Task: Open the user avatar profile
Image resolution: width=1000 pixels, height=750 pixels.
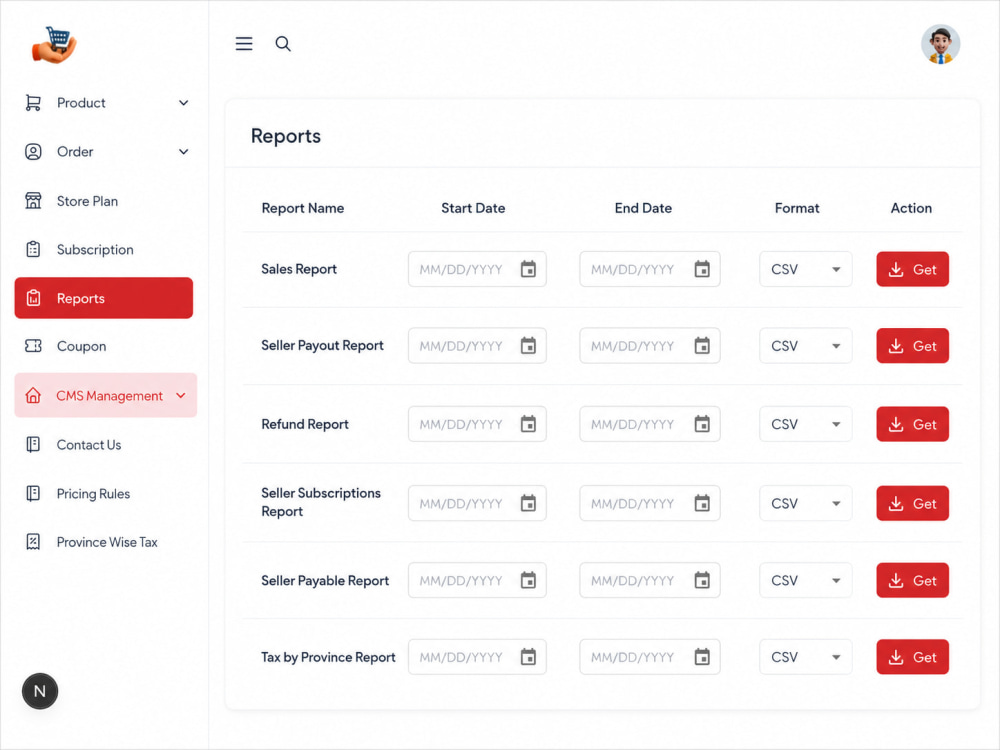Action: [x=940, y=44]
